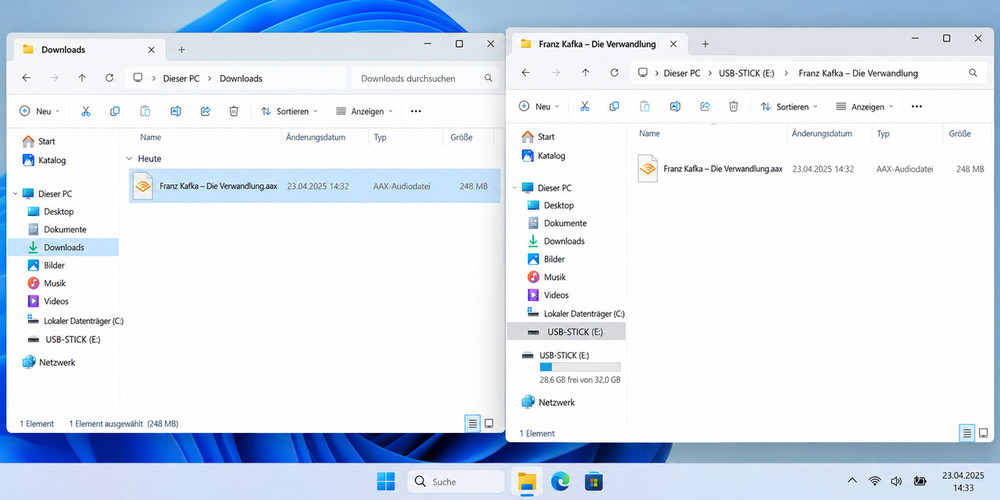Click Wi-Fi icon in system tray

(x=874, y=481)
